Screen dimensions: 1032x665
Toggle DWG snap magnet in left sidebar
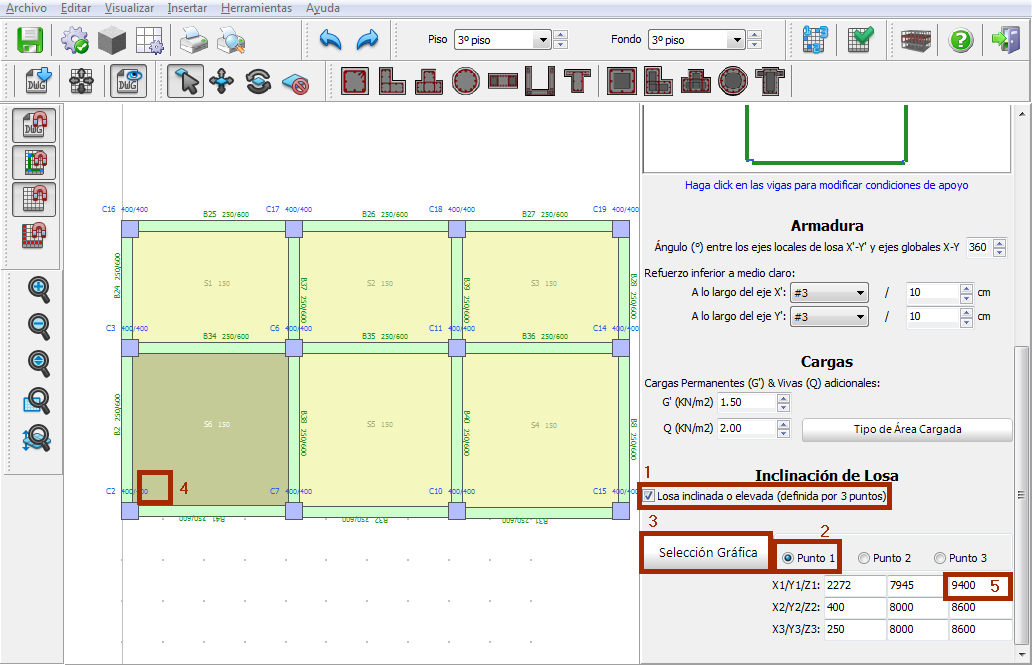click(34, 126)
